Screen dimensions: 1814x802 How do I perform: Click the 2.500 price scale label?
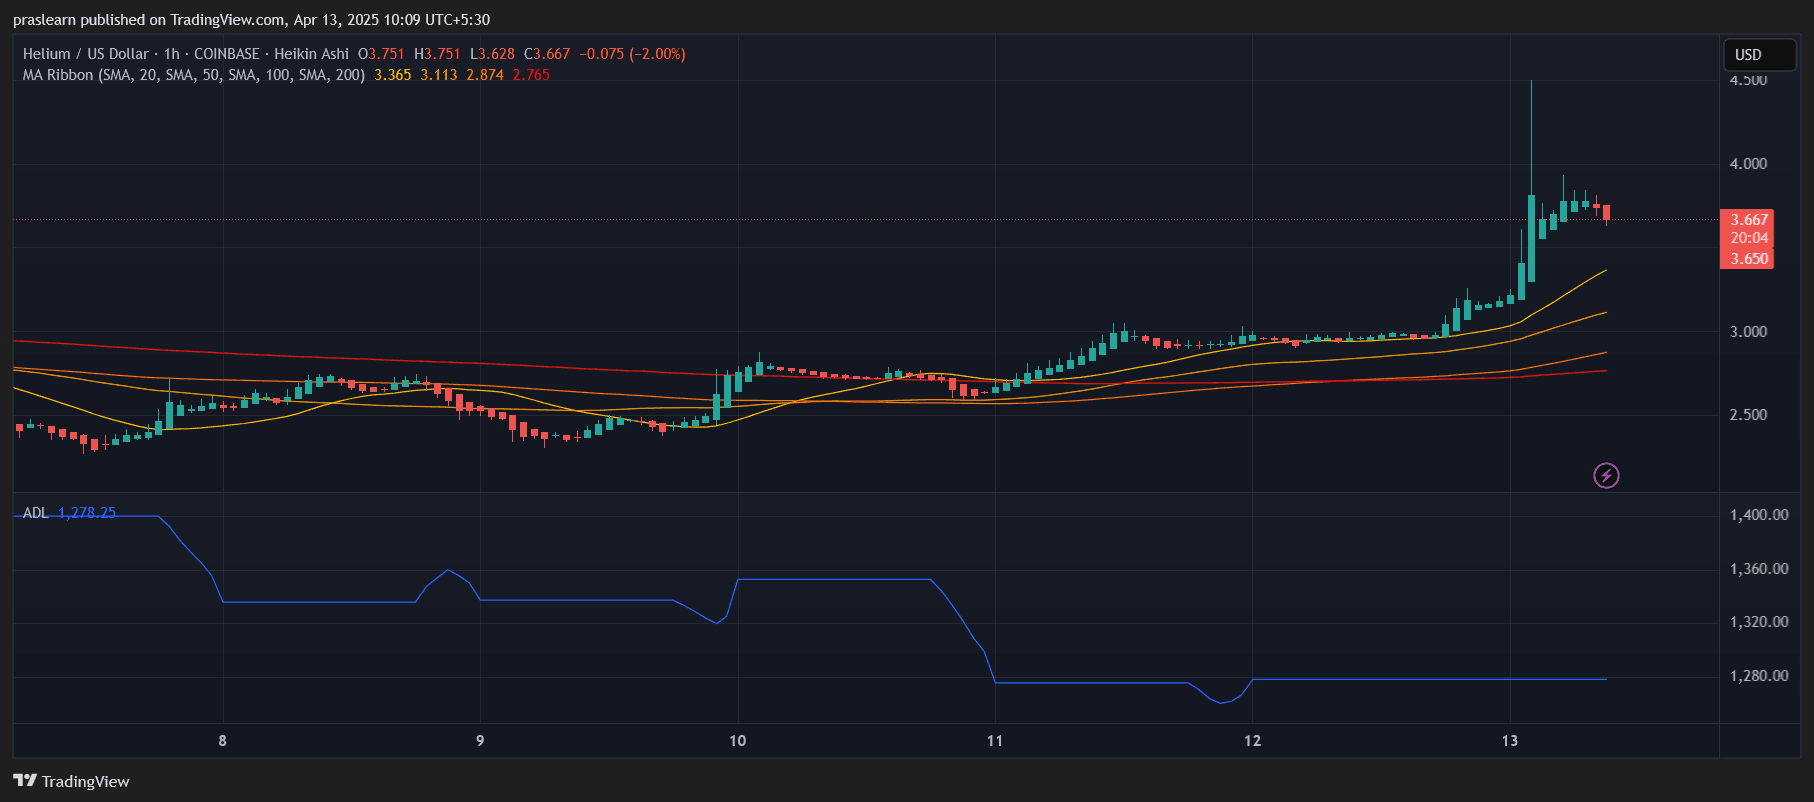1748,415
